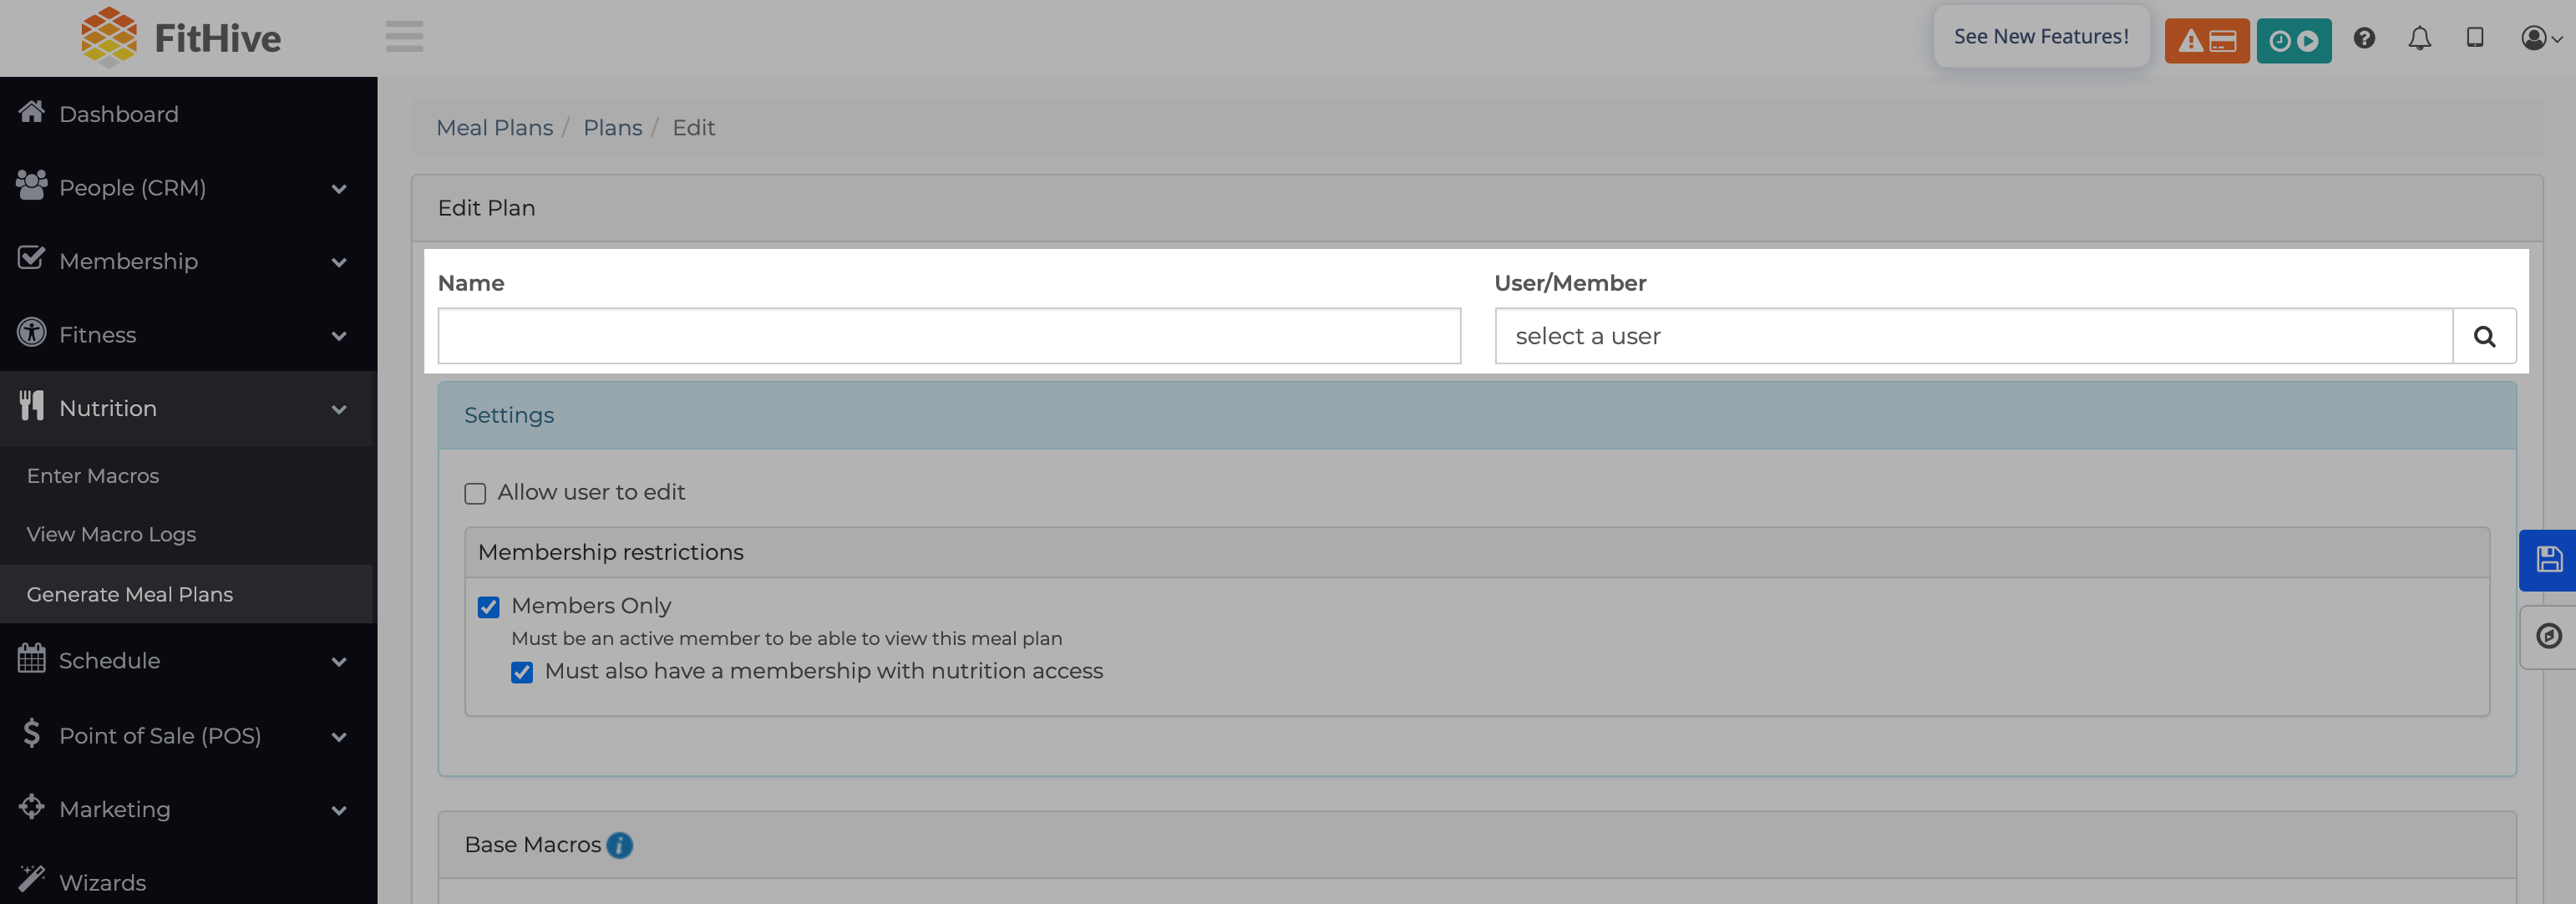
Task: Go to Meal Plans breadcrumb link
Action: point(494,128)
